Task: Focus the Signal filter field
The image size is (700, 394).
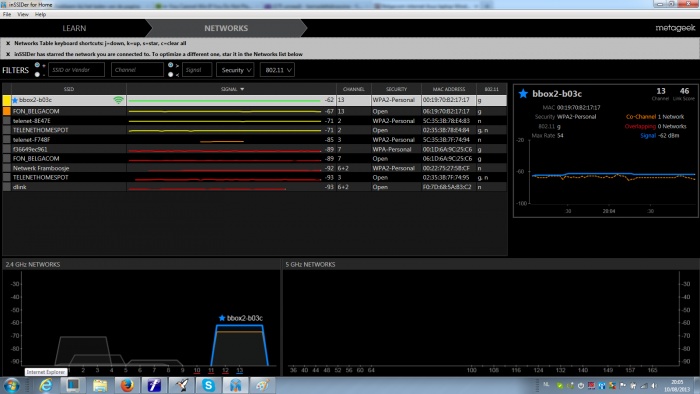Action: 197,70
